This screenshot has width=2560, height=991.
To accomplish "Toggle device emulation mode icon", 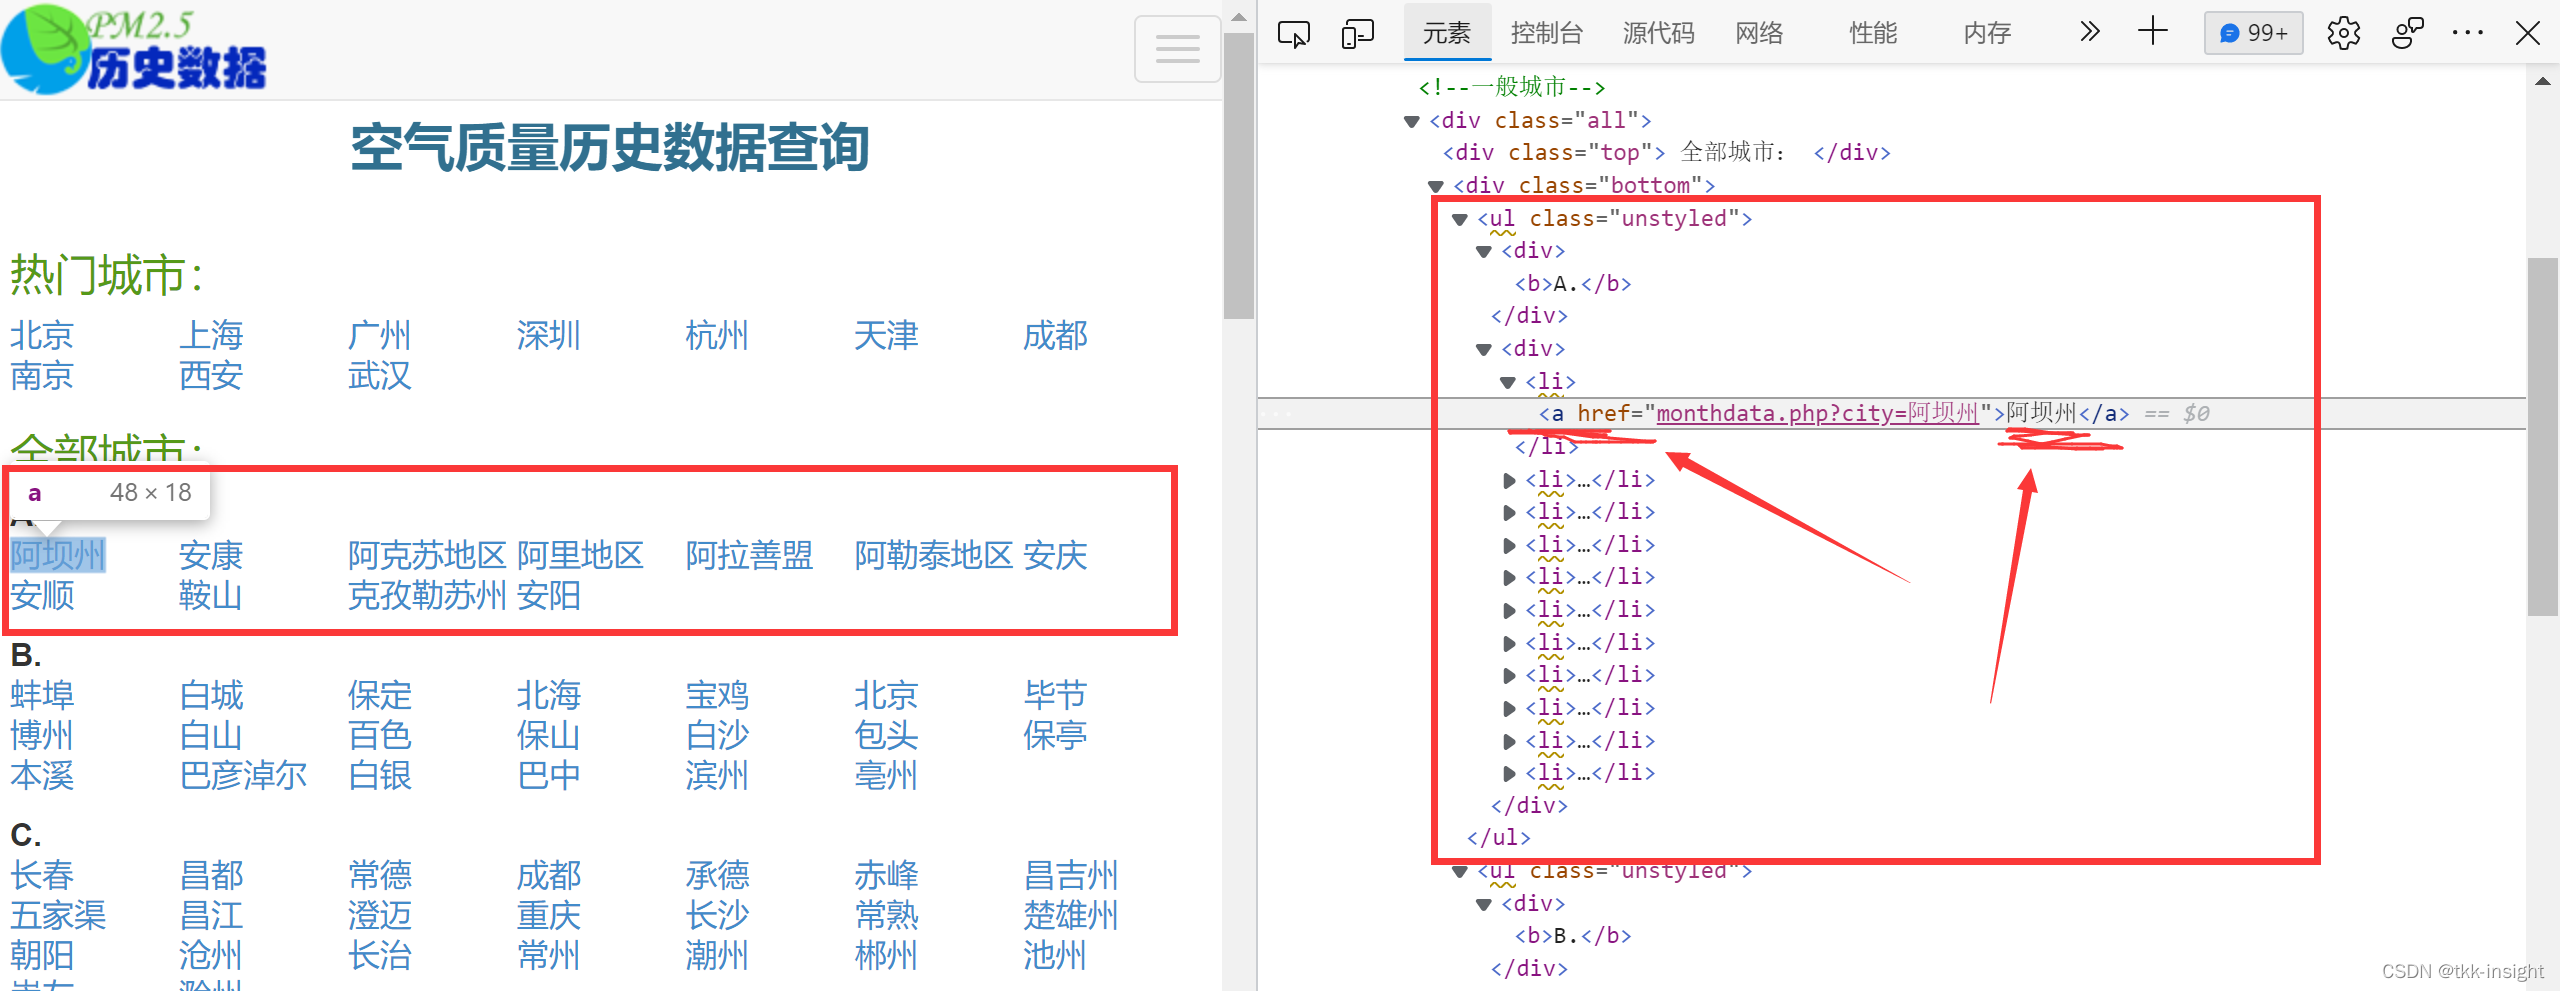I will point(1357,34).
